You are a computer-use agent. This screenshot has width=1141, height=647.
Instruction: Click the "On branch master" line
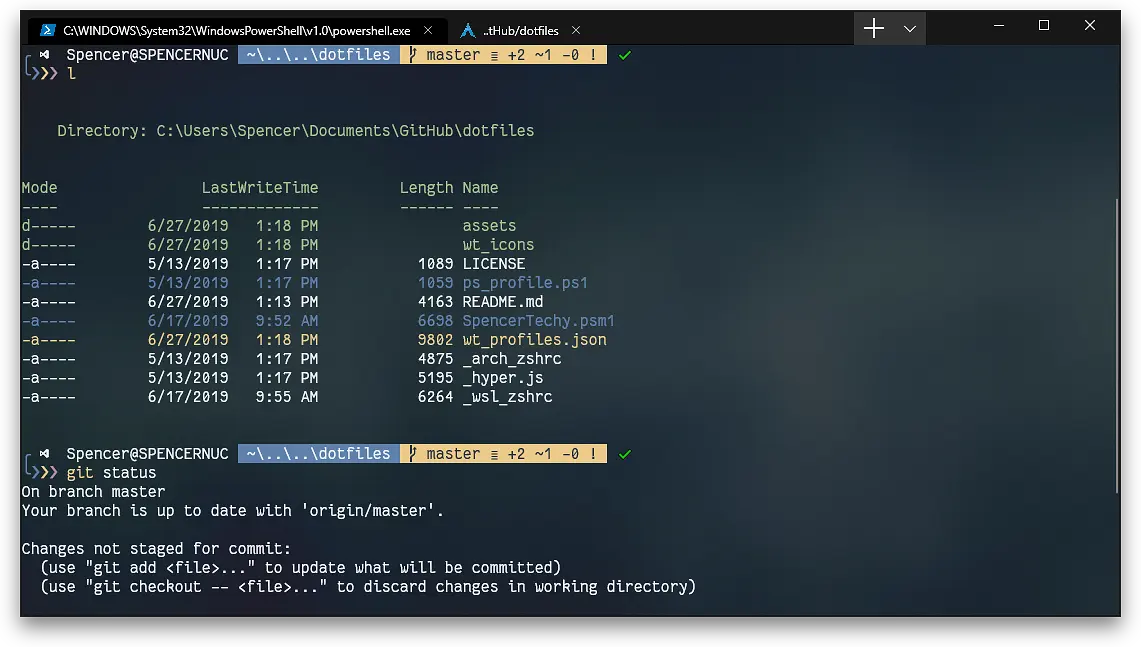coord(93,491)
